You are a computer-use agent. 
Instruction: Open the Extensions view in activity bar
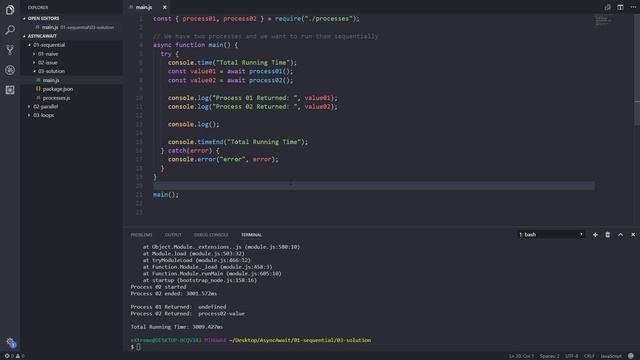(x=10, y=90)
